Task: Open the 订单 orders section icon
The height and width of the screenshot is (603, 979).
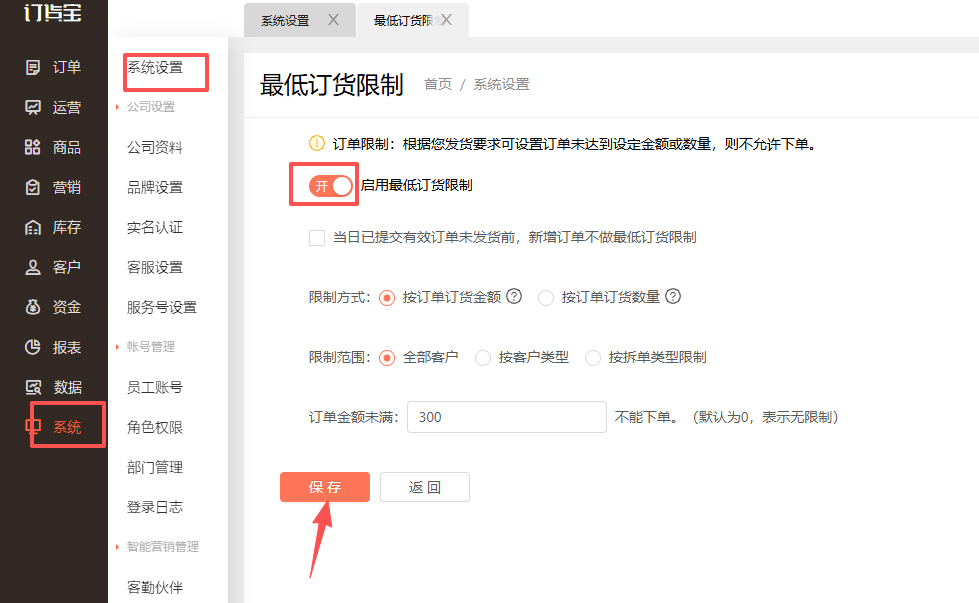Action: pos(32,67)
